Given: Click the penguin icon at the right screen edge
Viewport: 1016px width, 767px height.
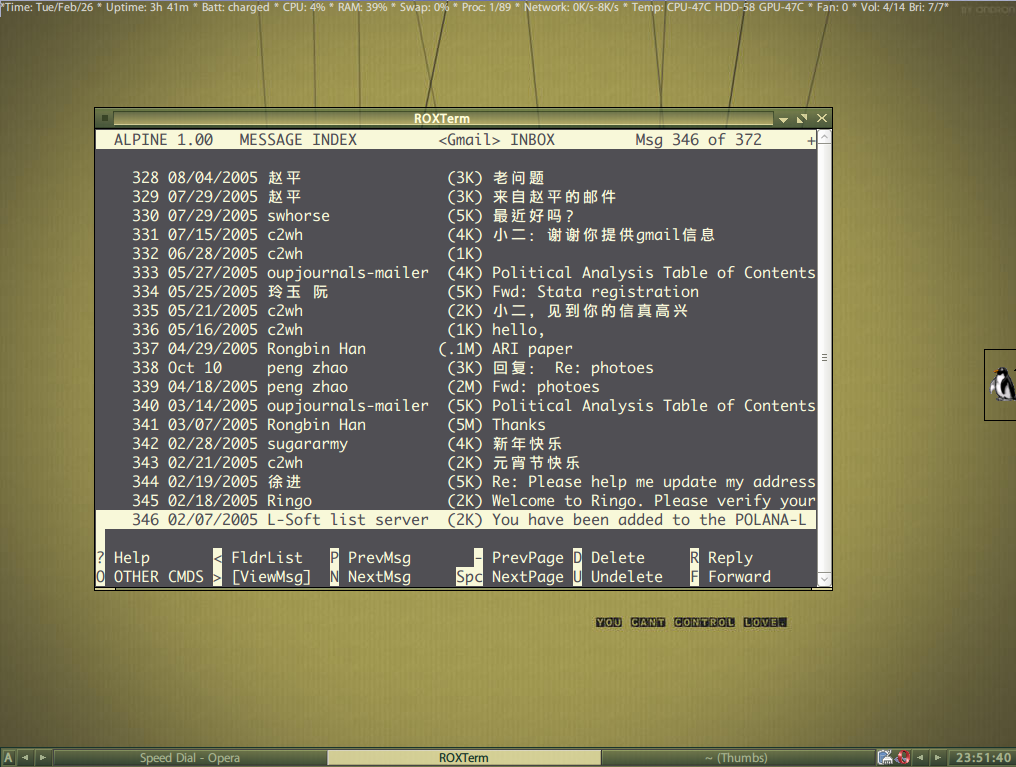Looking at the screenshot, I should coord(1002,385).
